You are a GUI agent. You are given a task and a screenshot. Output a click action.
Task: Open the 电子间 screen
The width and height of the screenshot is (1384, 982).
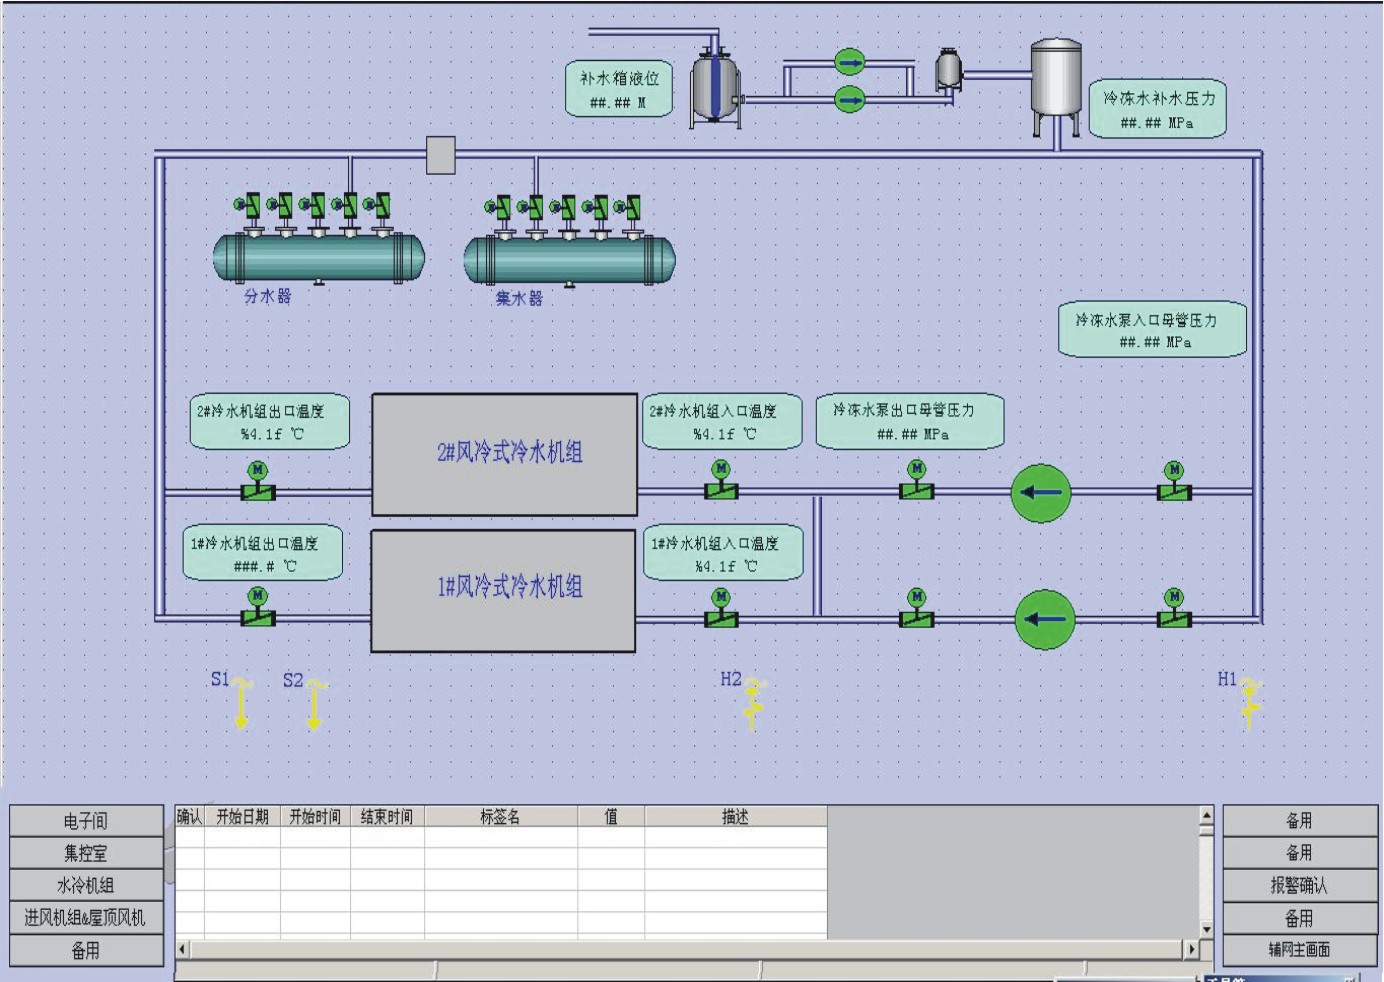(86, 821)
